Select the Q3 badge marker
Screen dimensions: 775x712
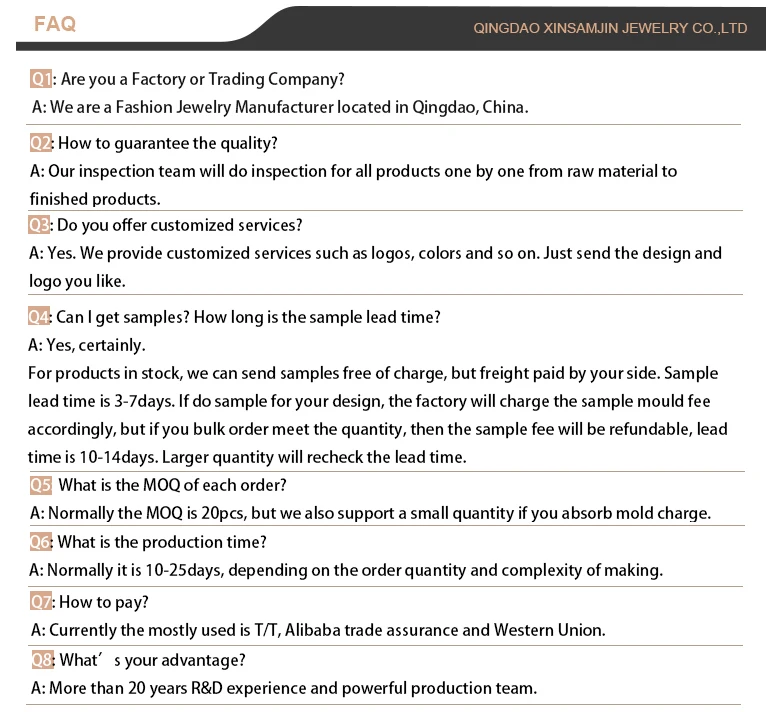tap(40, 225)
